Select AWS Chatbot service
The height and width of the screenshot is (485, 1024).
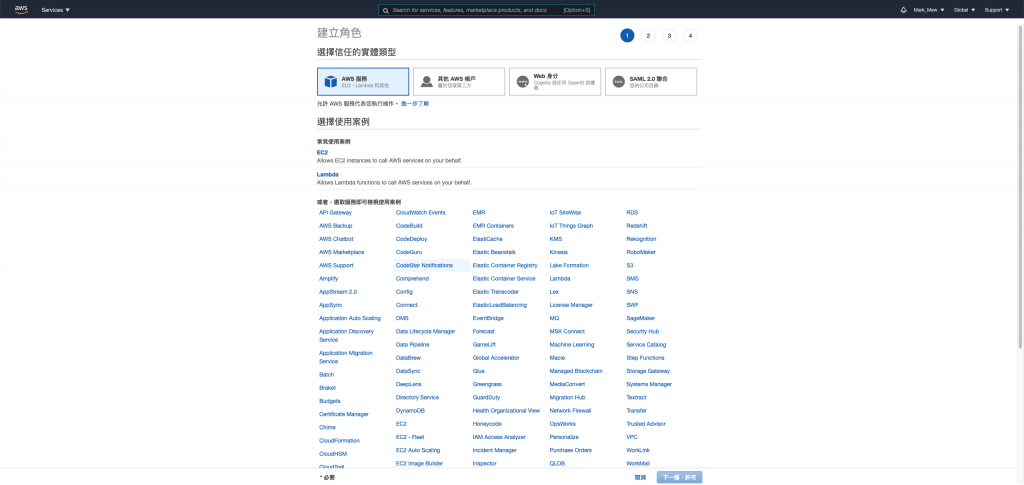coord(336,239)
